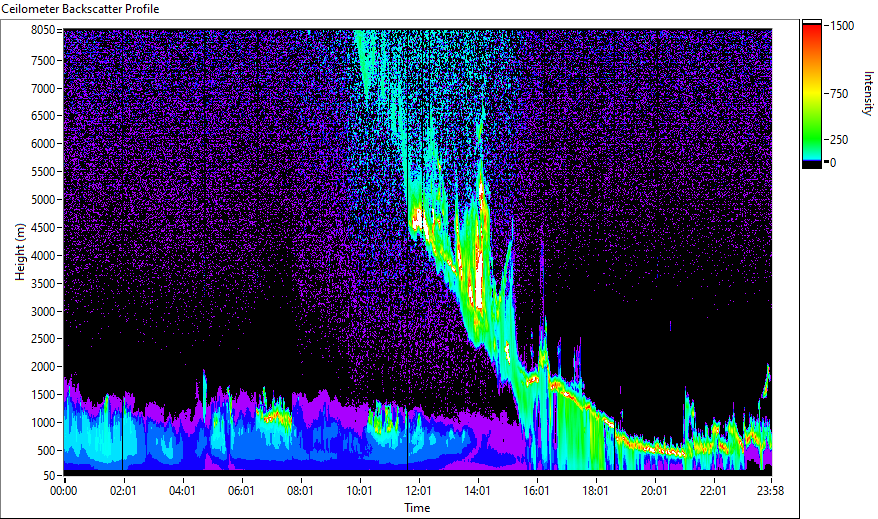Click the 10:01 time tick label
Viewport: 878px width, 519px height.
[x=359, y=491]
